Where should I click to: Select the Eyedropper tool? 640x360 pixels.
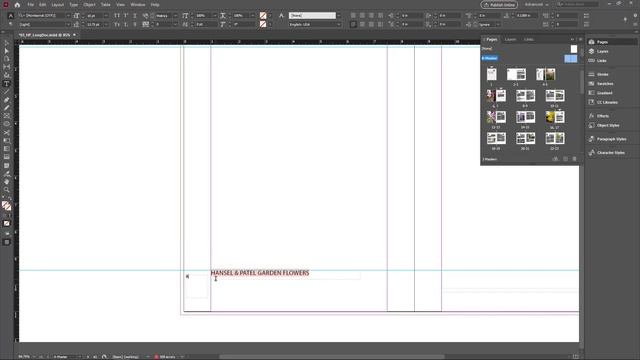tap(7, 174)
